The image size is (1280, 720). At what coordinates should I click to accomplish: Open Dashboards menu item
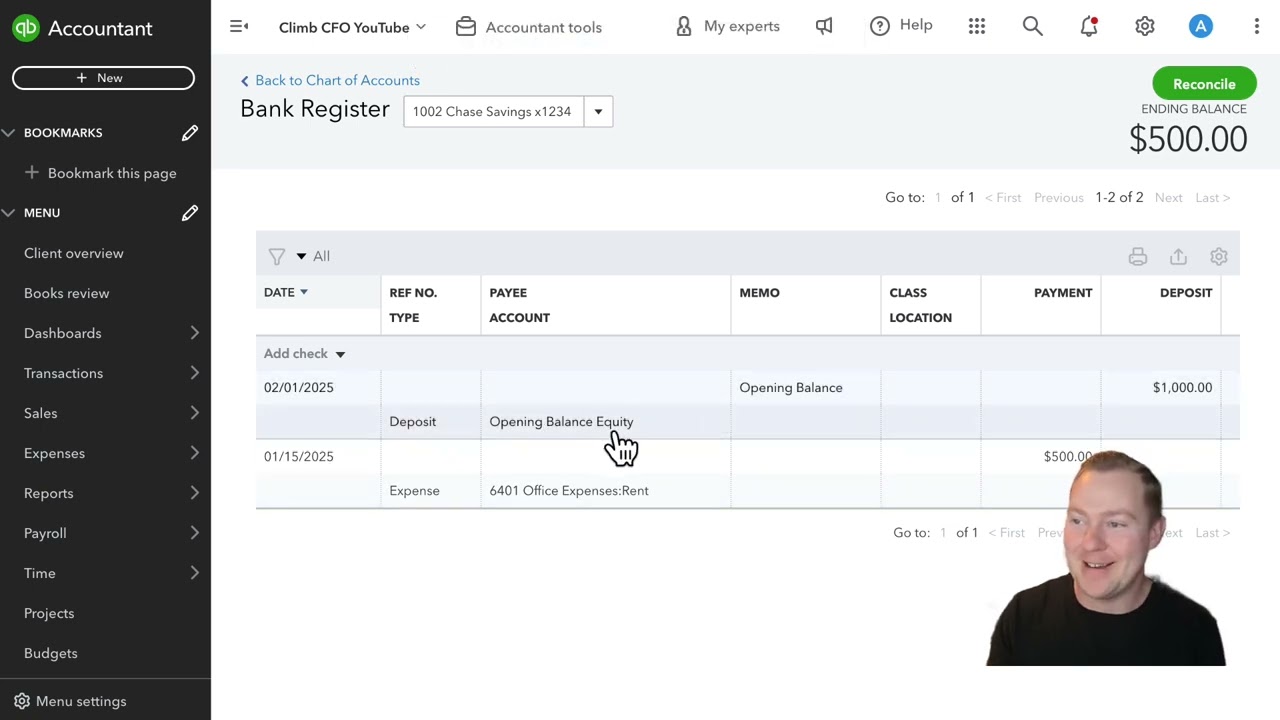coord(63,333)
